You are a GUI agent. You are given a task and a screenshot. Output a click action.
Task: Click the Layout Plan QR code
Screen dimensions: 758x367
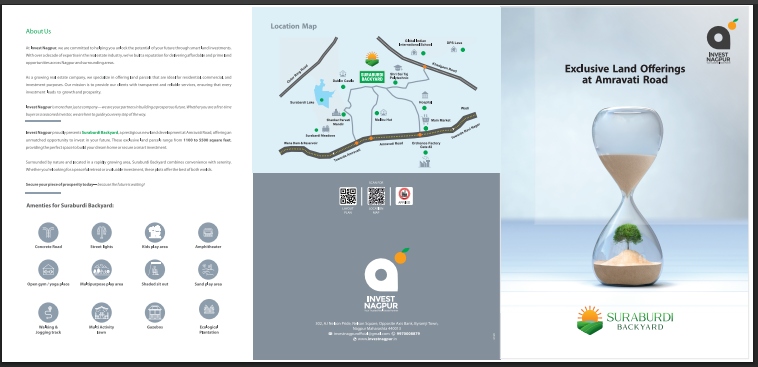coord(348,196)
